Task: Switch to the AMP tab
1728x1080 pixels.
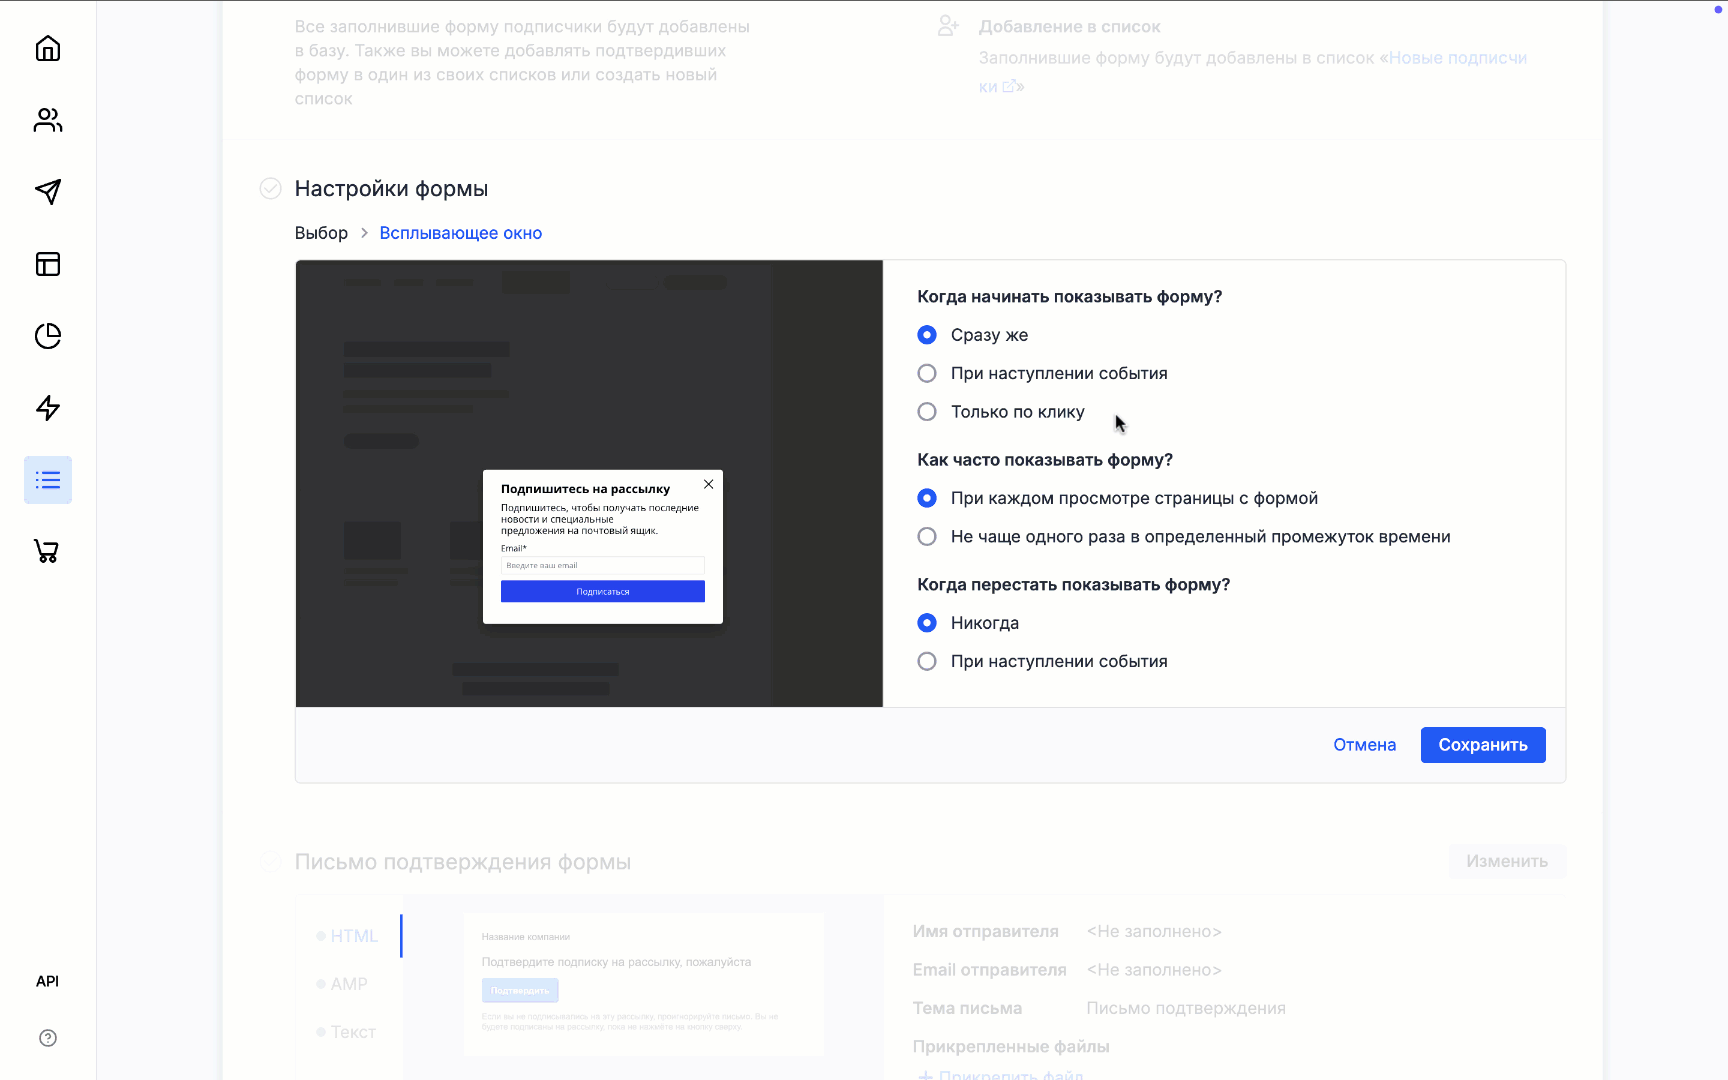Action: (x=345, y=983)
